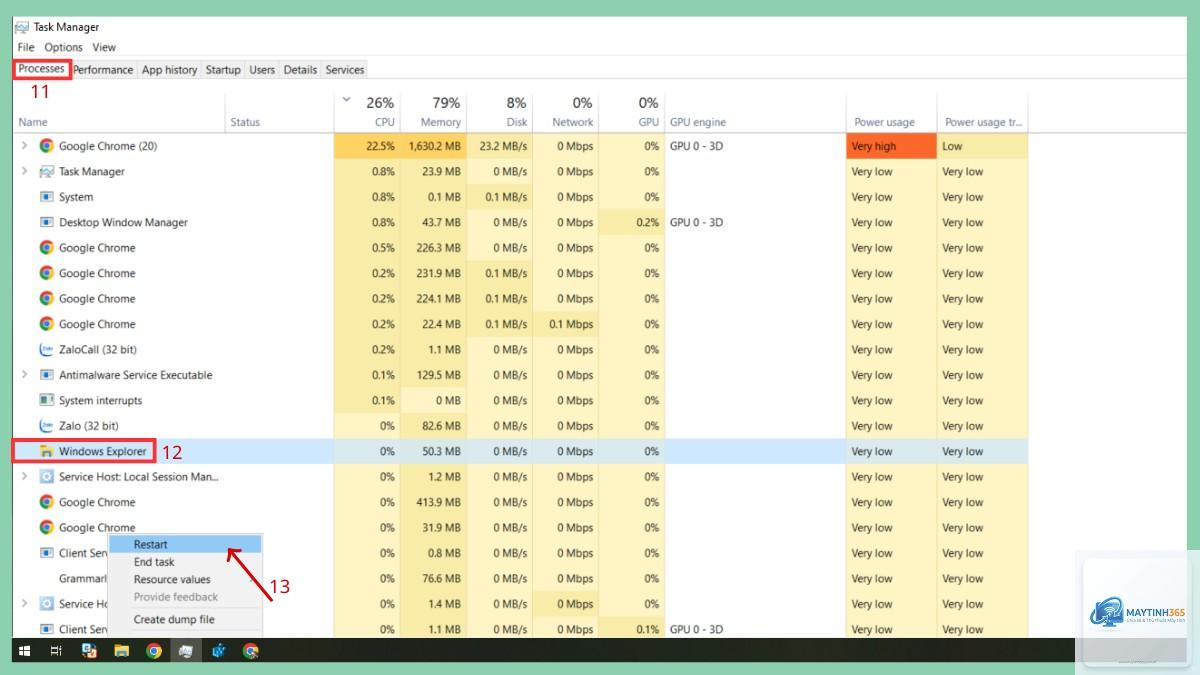Choose End task in the context menu
The height and width of the screenshot is (675, 1200).
pos(185,562)
